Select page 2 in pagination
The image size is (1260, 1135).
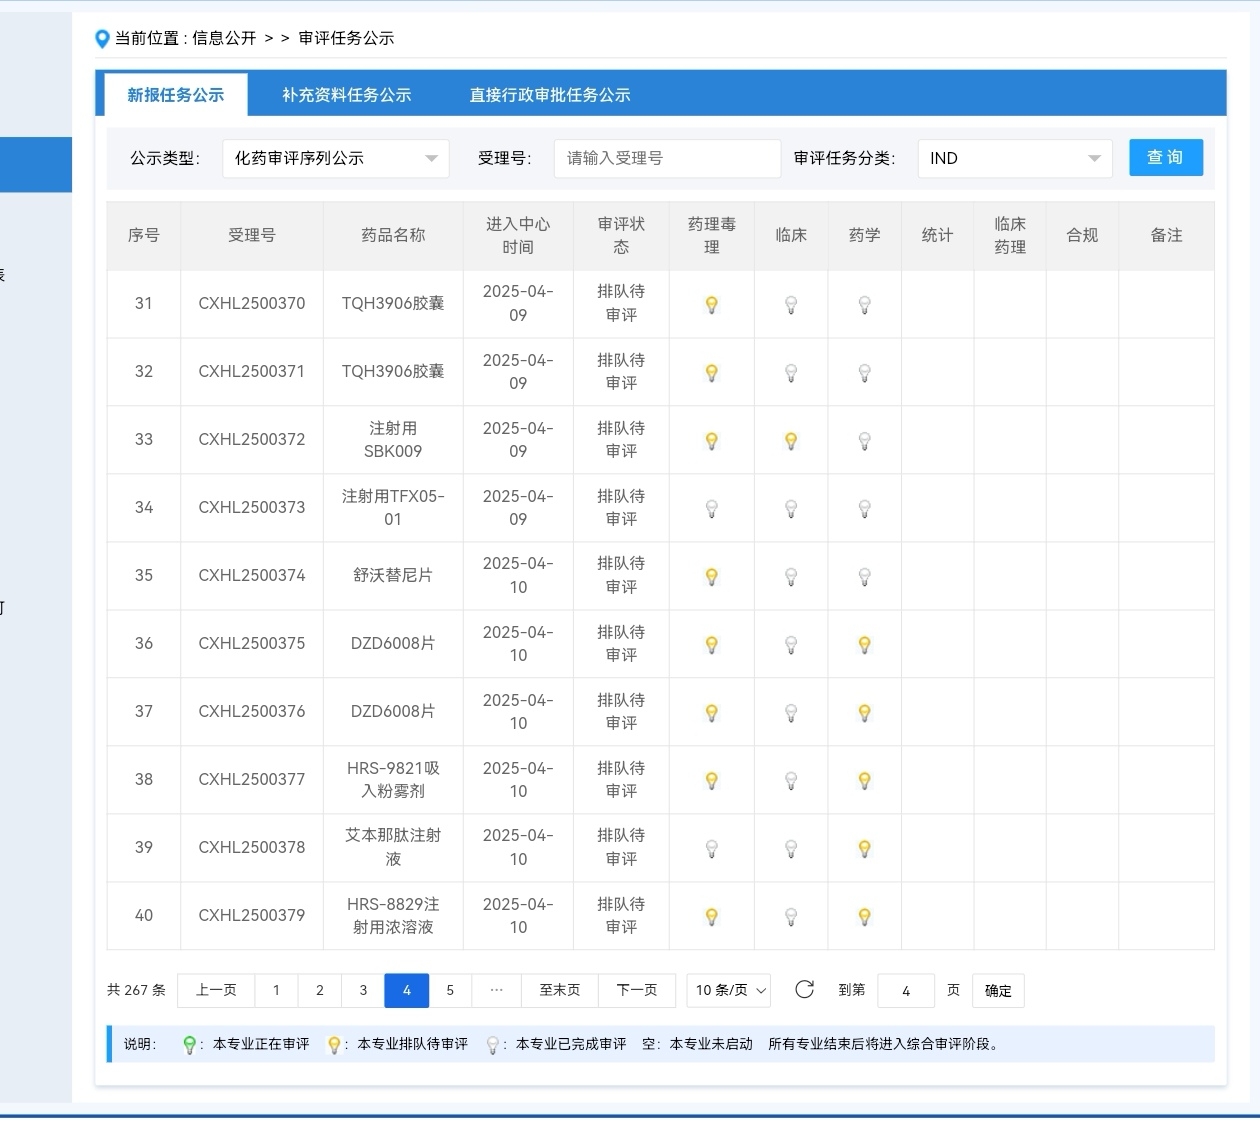(x=320, y=990)
